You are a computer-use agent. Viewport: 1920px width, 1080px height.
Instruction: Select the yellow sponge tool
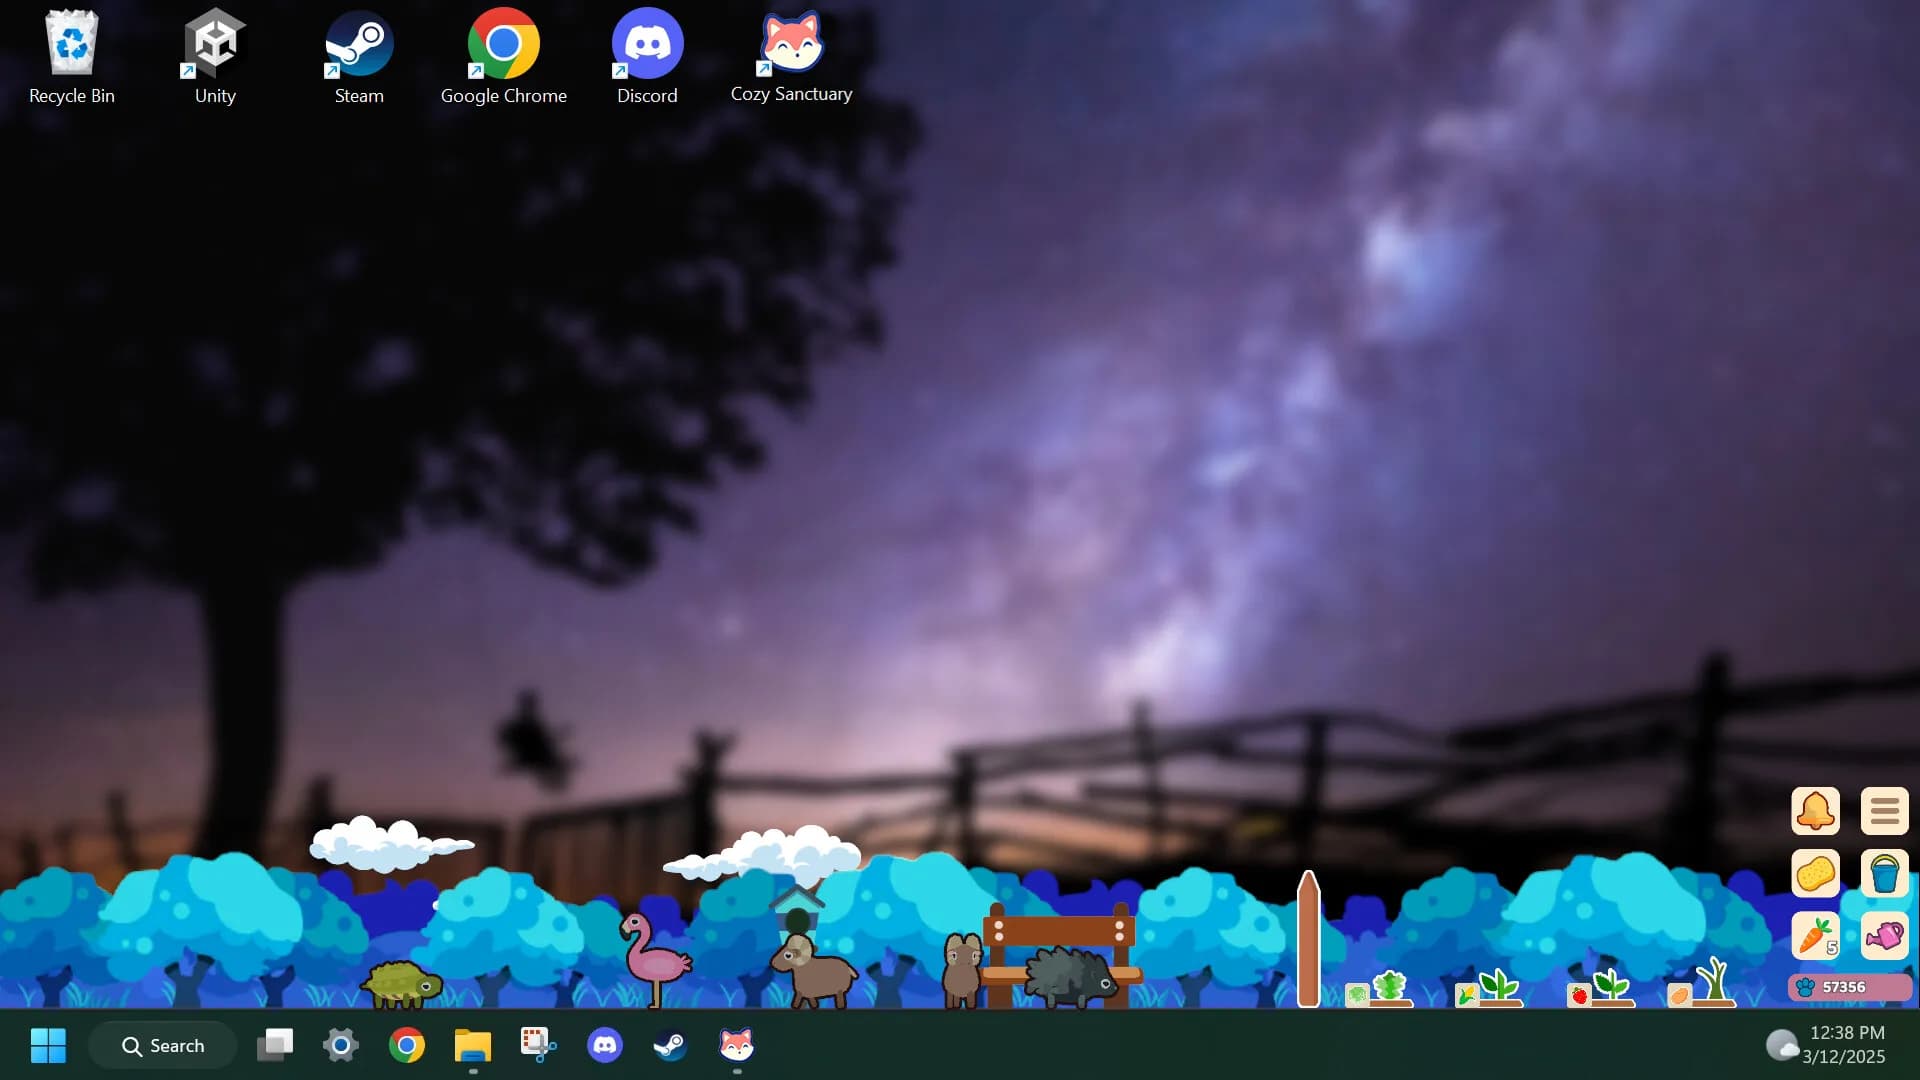pyautogui.click(x=1815, y=873)
